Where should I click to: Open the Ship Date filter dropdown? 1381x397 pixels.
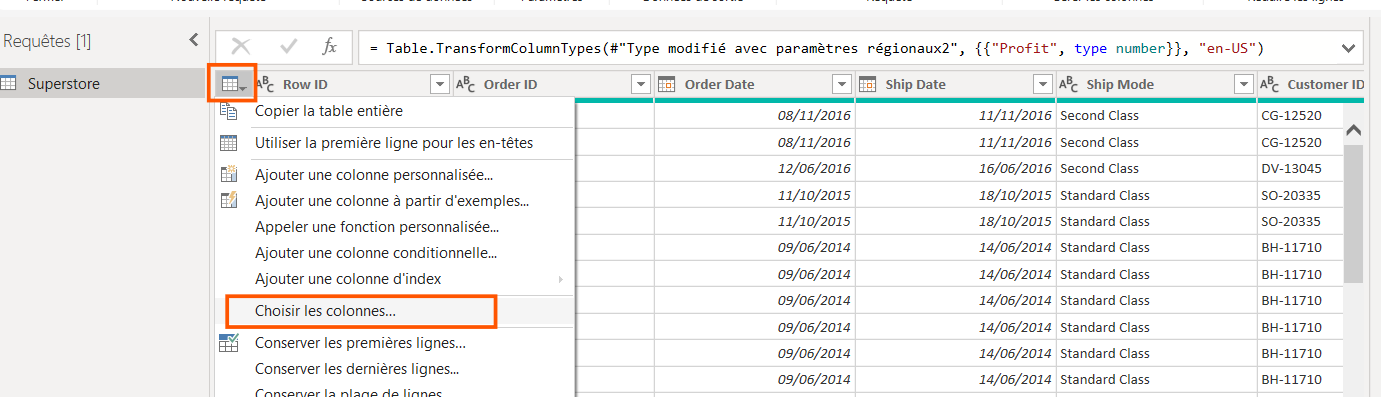pos(1043,85)
